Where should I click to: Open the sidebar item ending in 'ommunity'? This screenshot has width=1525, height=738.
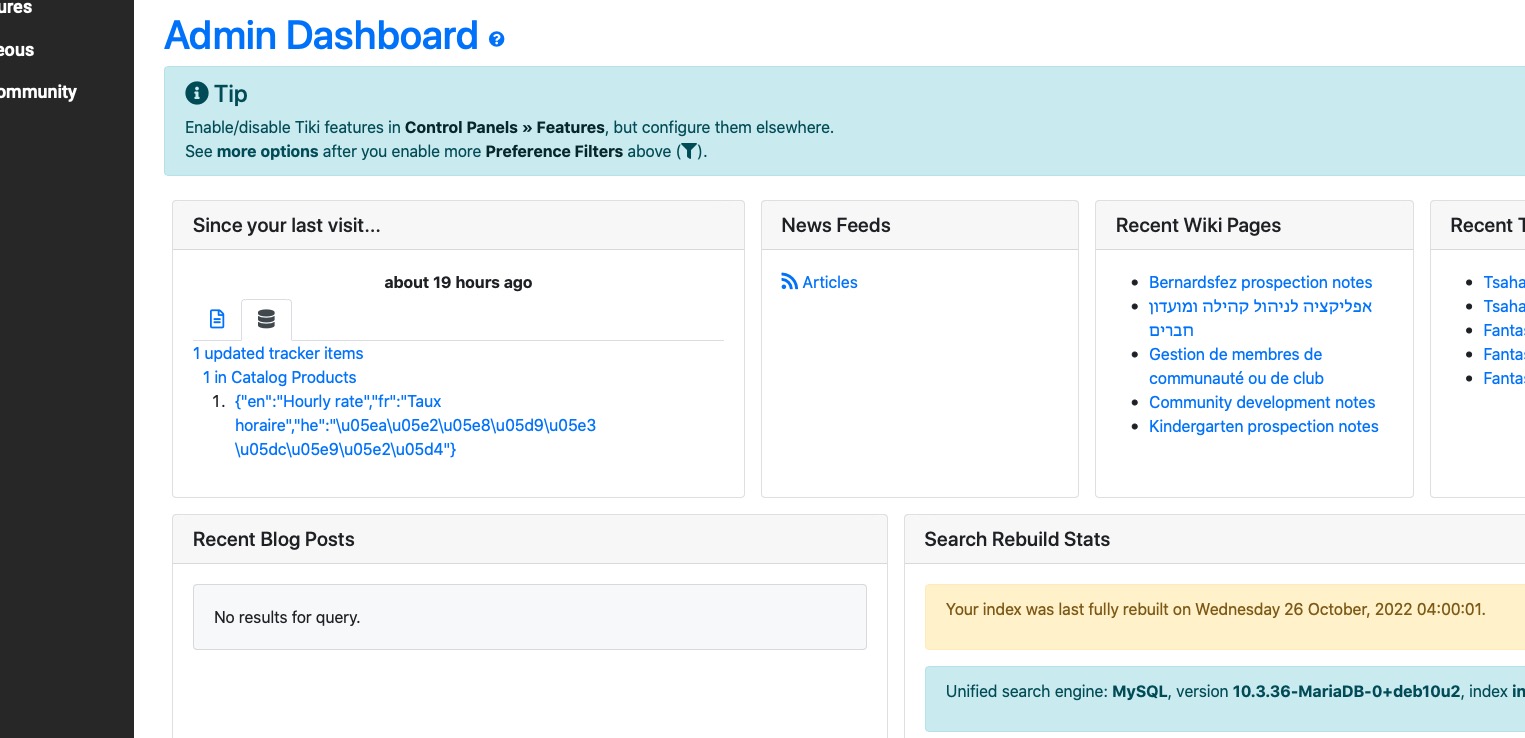(x=38, y=92)
